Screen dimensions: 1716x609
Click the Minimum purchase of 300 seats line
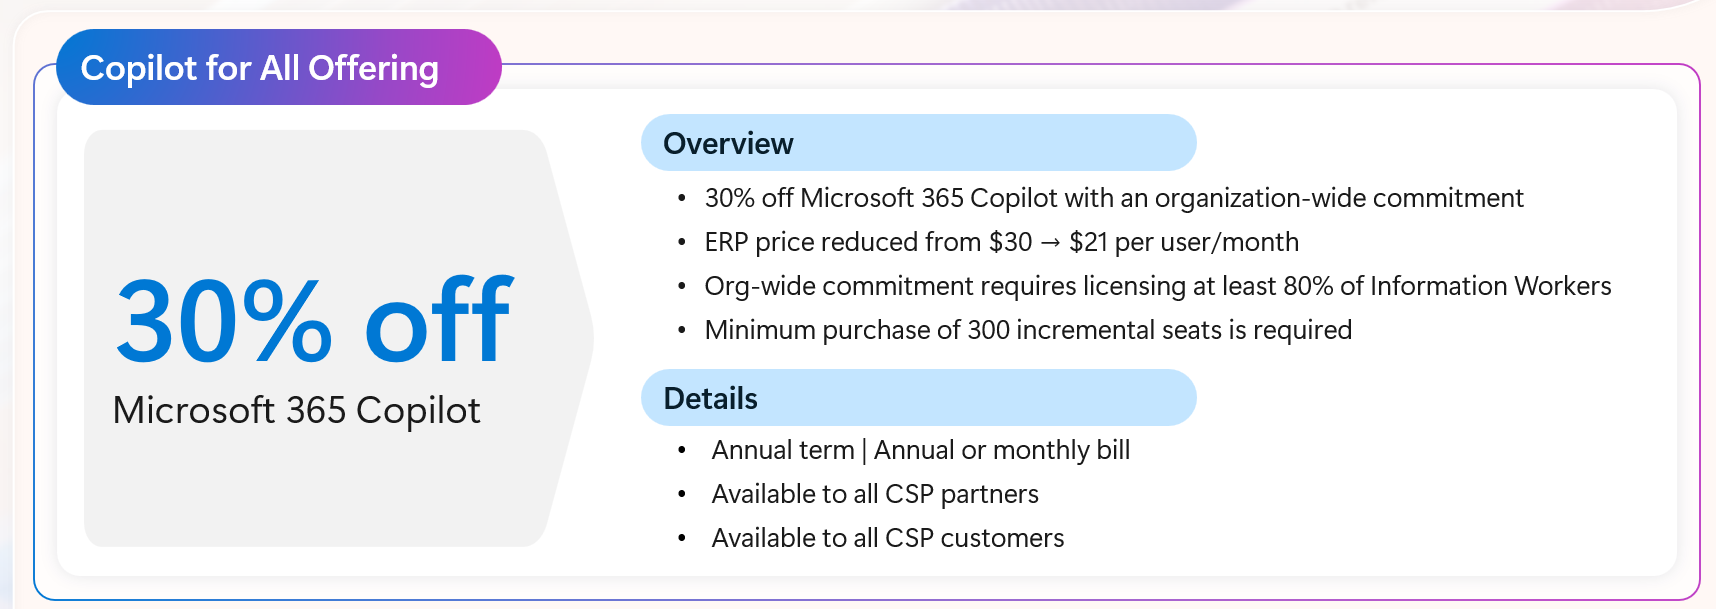click(x=1028, y=330)
